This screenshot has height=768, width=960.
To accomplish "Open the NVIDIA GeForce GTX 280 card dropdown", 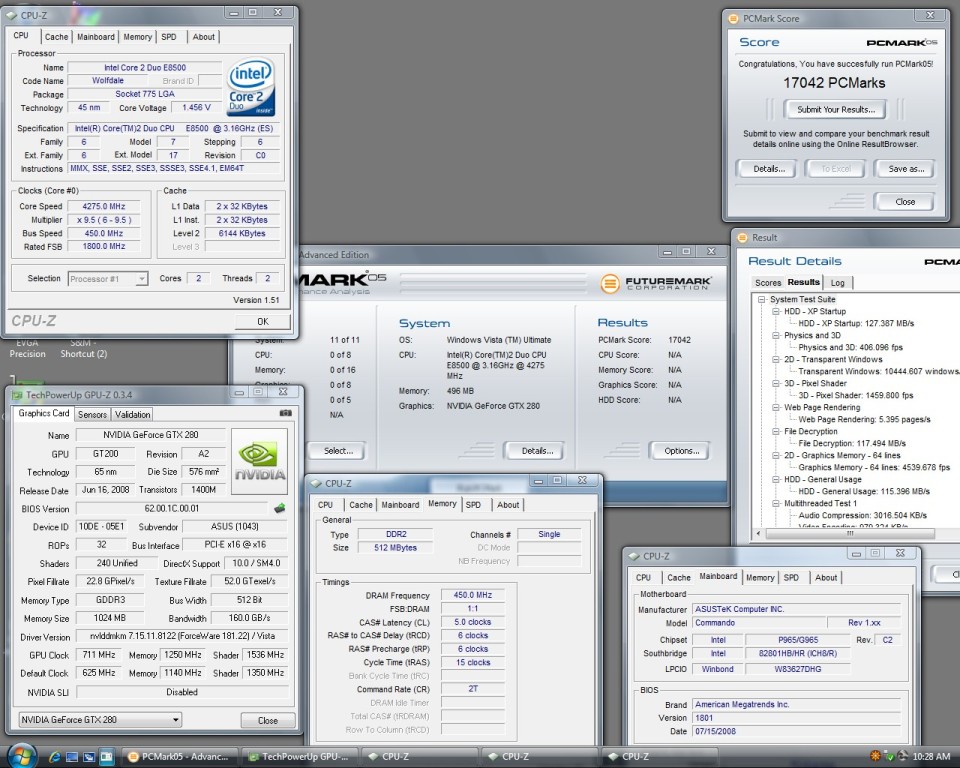I will coord(100,720).
